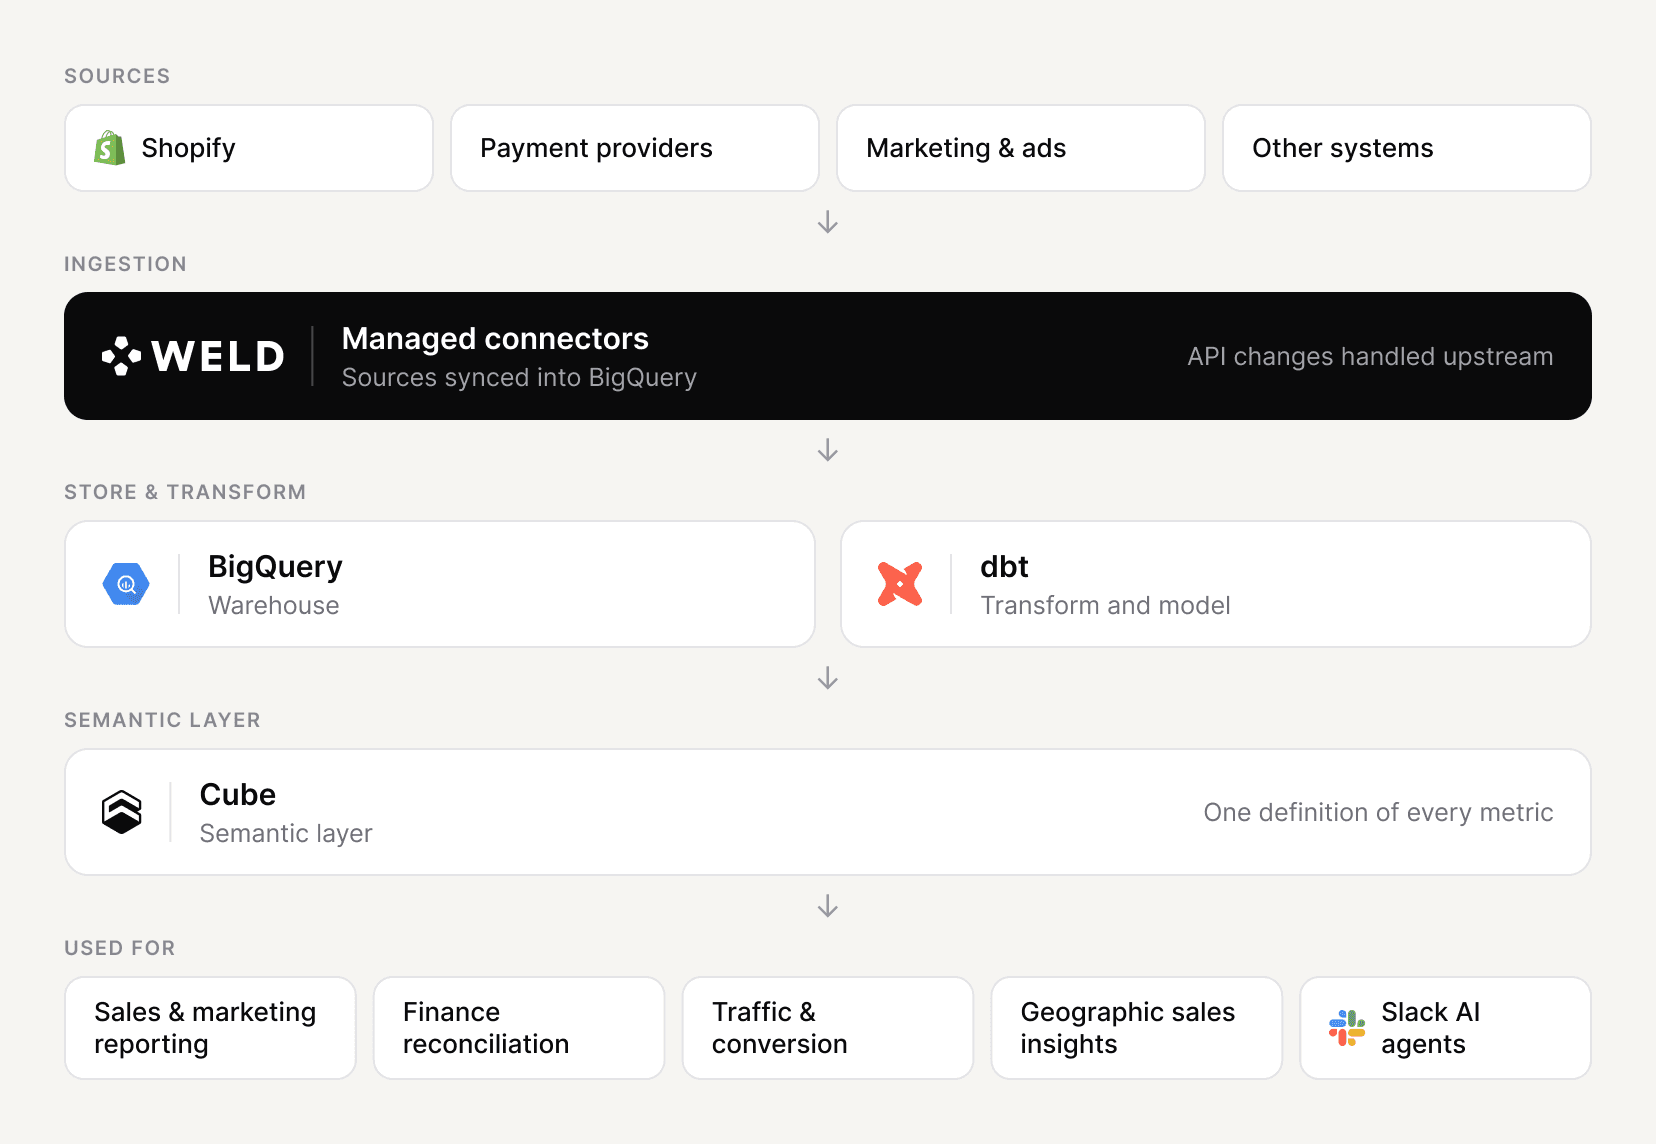Viewport: 1656px width, 1144px height.
Task: Click the INGESTION section label
Action: point(125,264)
